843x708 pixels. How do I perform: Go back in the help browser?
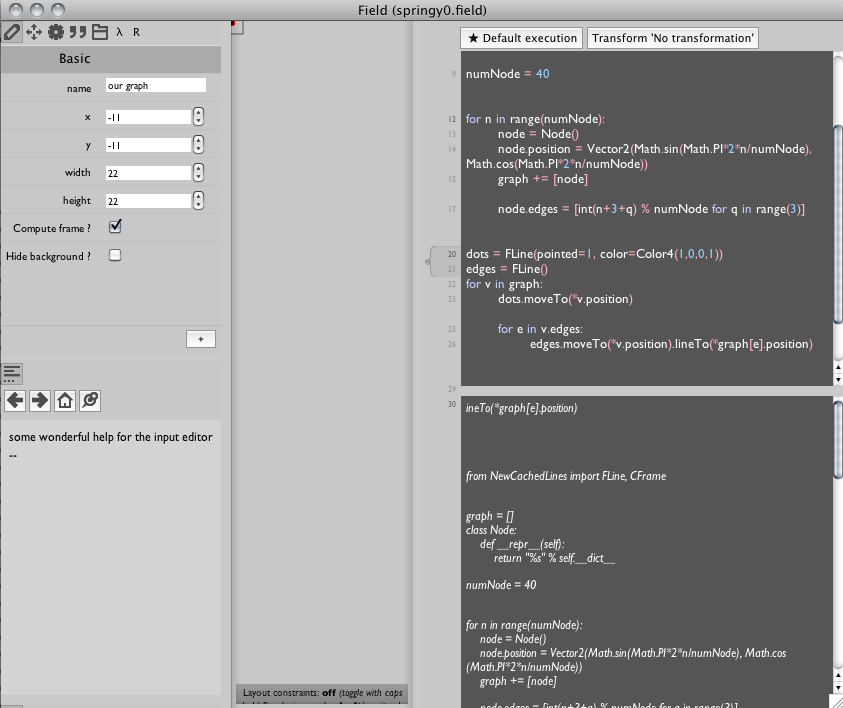tap(15, 401)
